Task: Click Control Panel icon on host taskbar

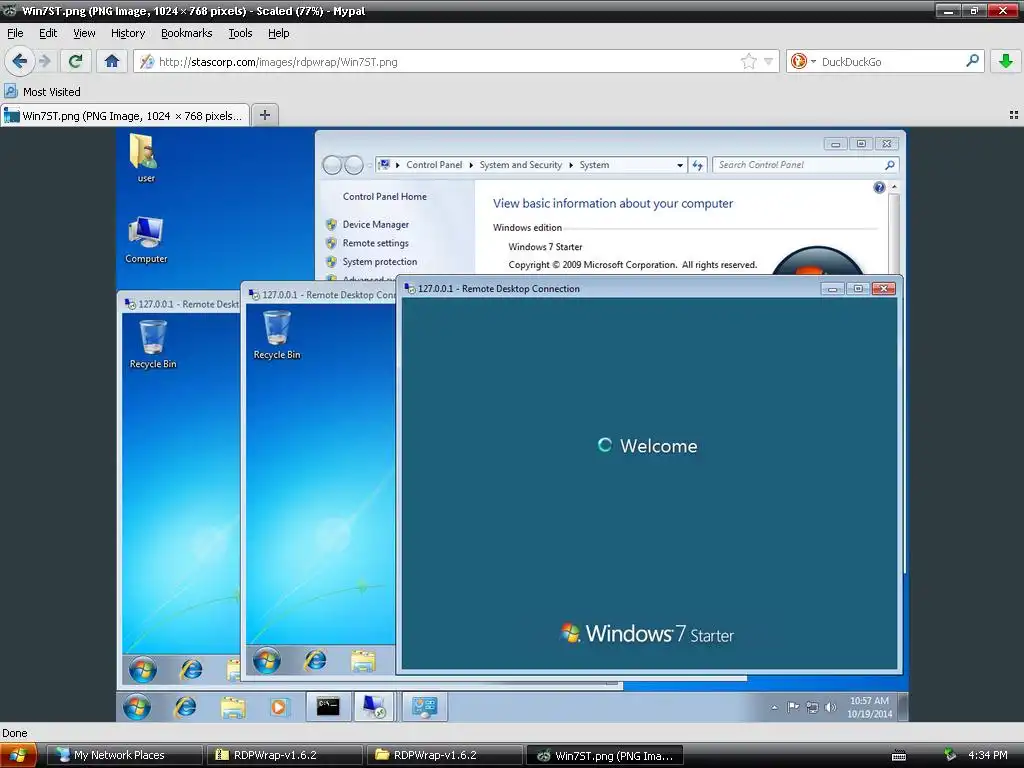Action: 424,707
